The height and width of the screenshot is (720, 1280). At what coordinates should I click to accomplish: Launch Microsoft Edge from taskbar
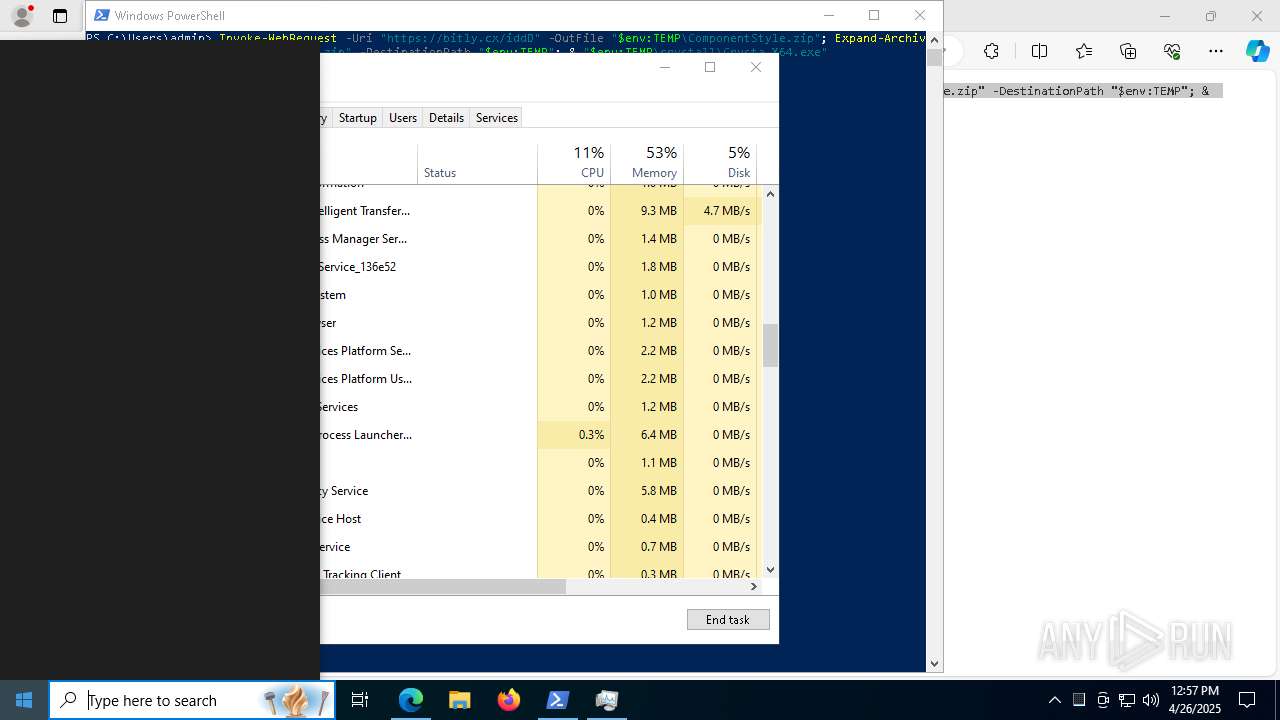411,700
